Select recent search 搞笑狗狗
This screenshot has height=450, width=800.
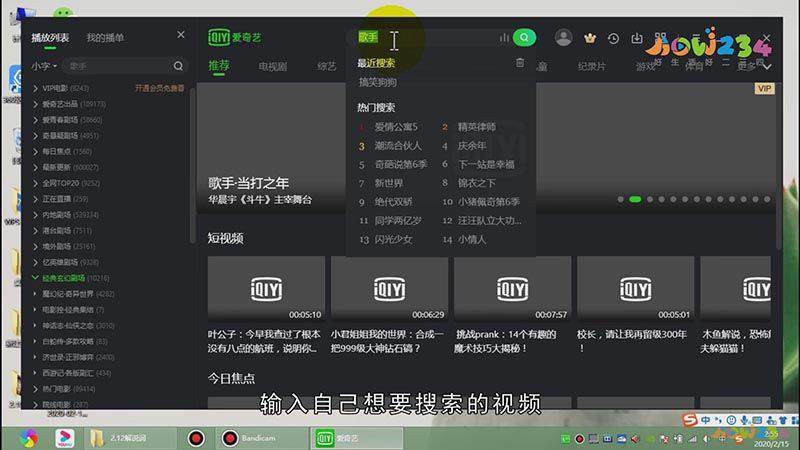pyautogui.click(x=378, y=82)
